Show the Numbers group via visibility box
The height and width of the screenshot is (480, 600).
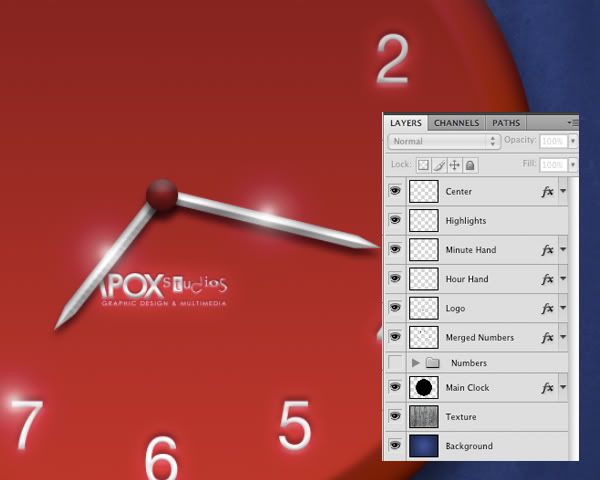[x=395, y=363]
